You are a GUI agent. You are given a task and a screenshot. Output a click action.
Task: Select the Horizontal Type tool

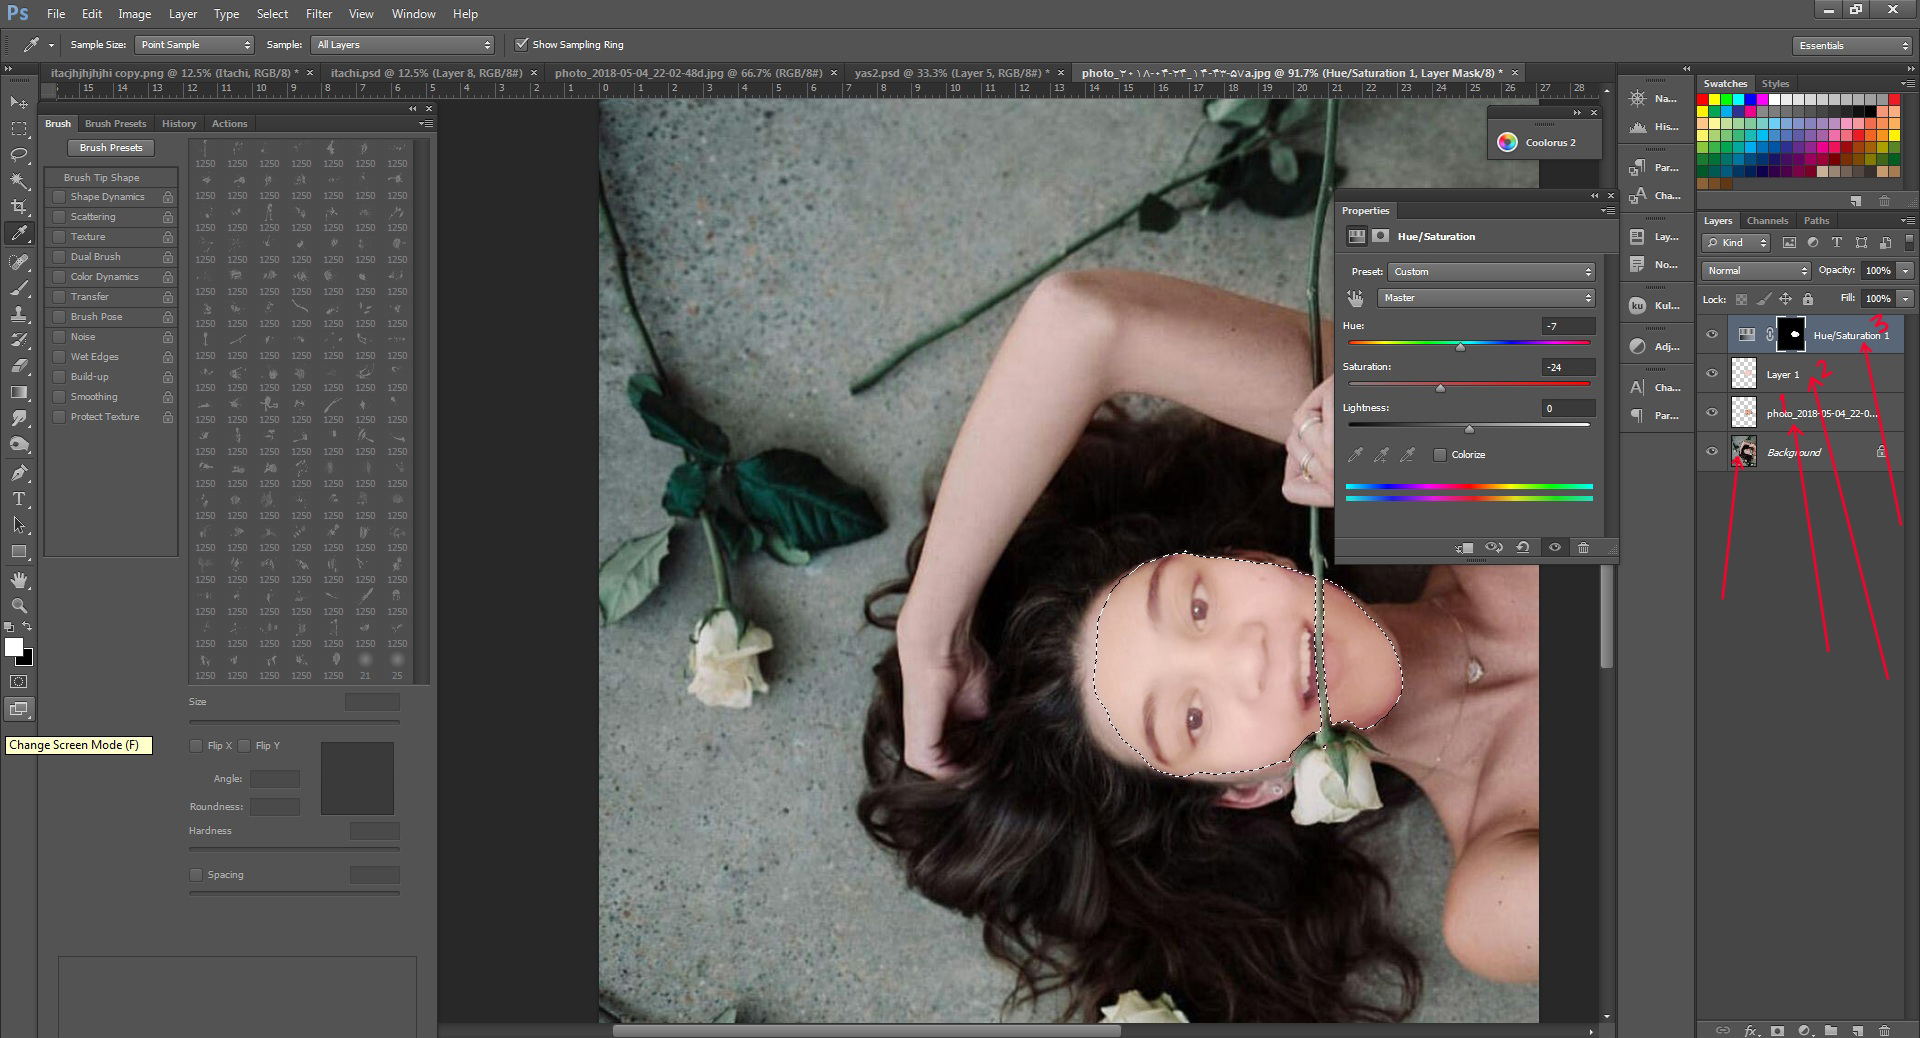(19, 498)
